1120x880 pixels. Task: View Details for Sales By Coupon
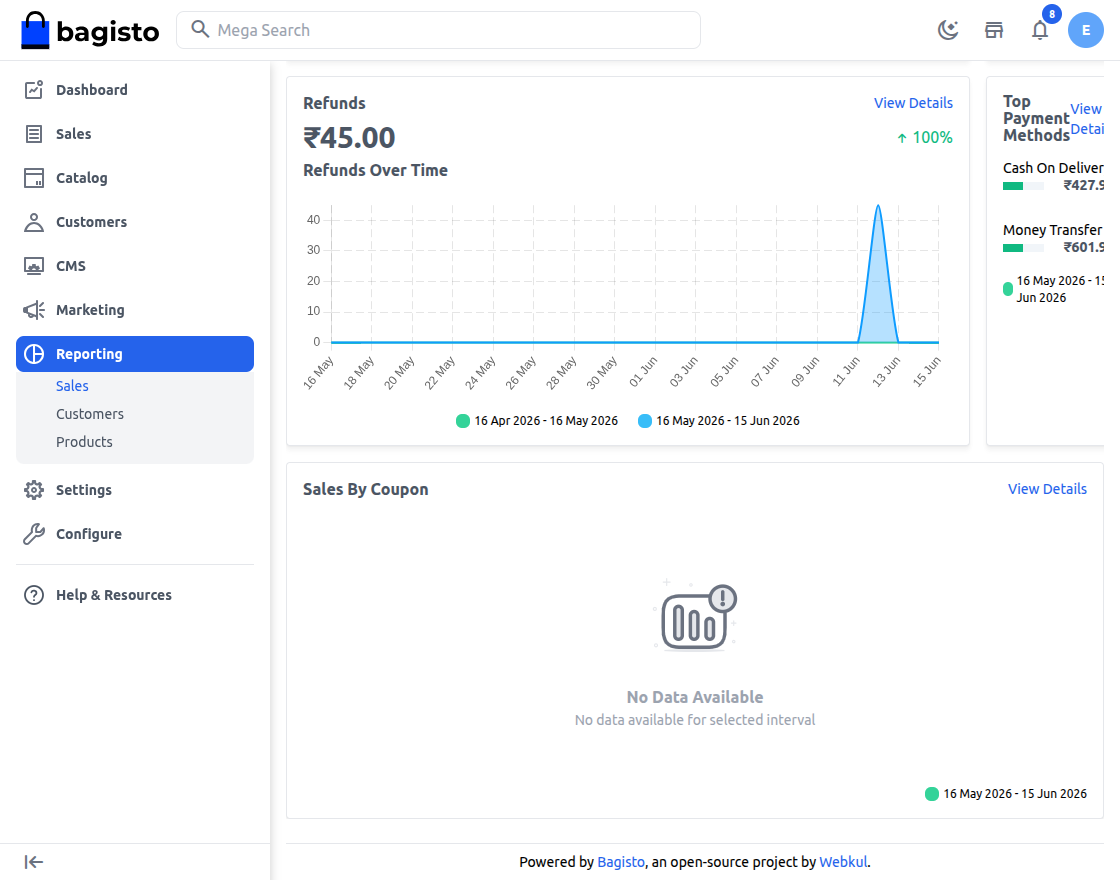(x=1047, y=489)
